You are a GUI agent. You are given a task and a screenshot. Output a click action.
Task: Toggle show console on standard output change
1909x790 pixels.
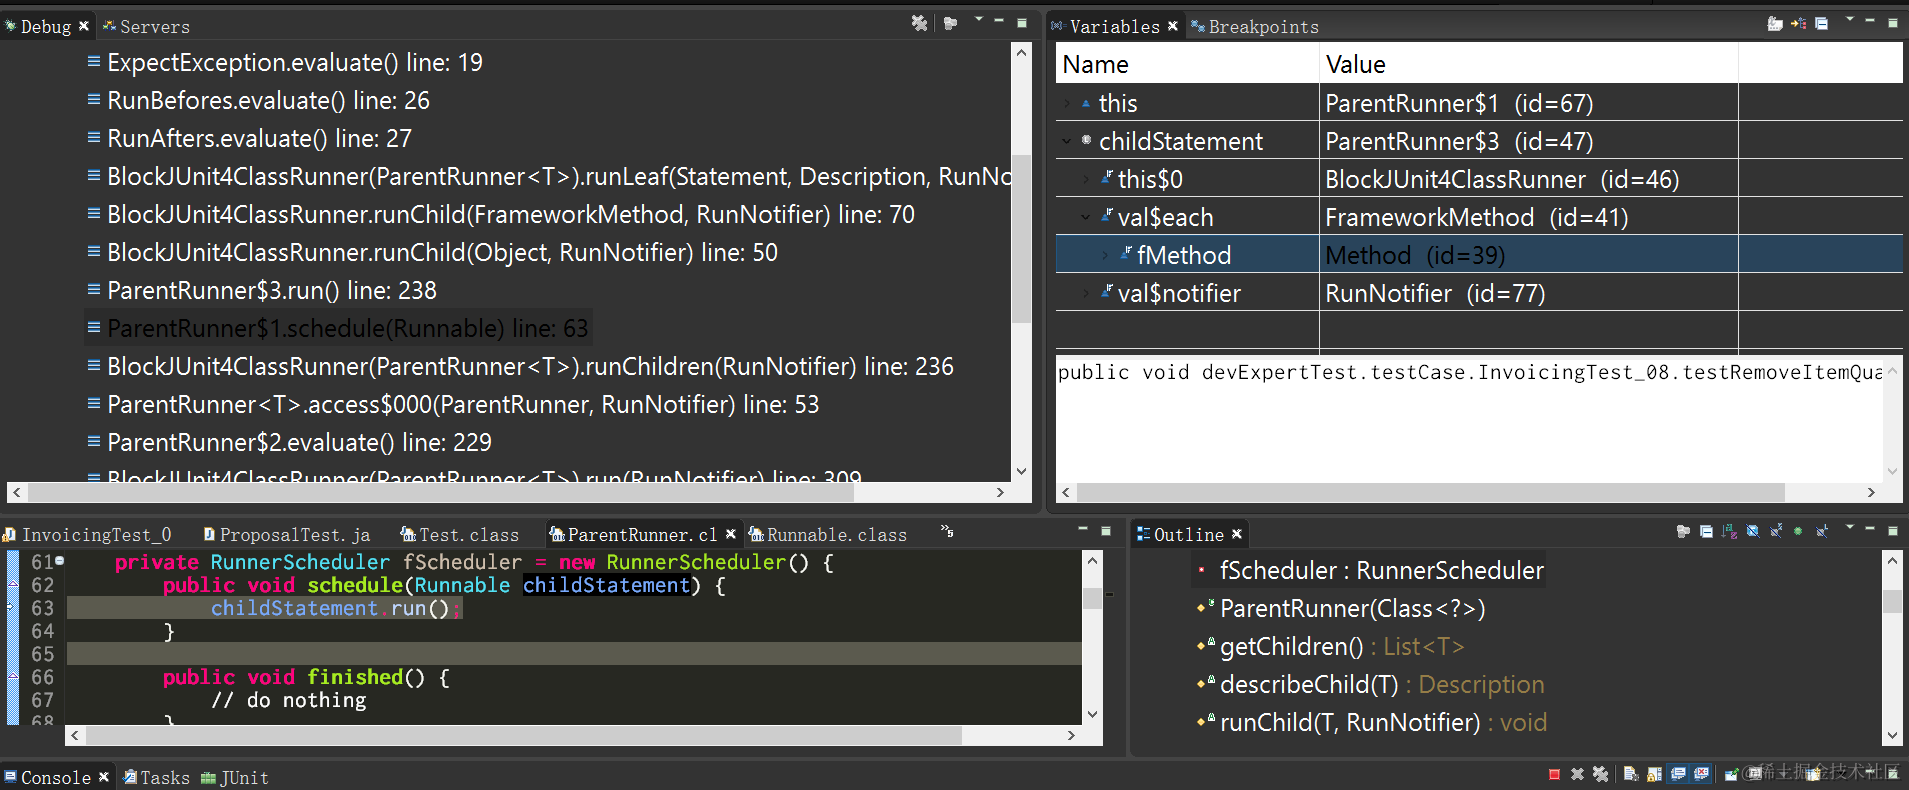pyautogui.click(x=1678, y=774)
